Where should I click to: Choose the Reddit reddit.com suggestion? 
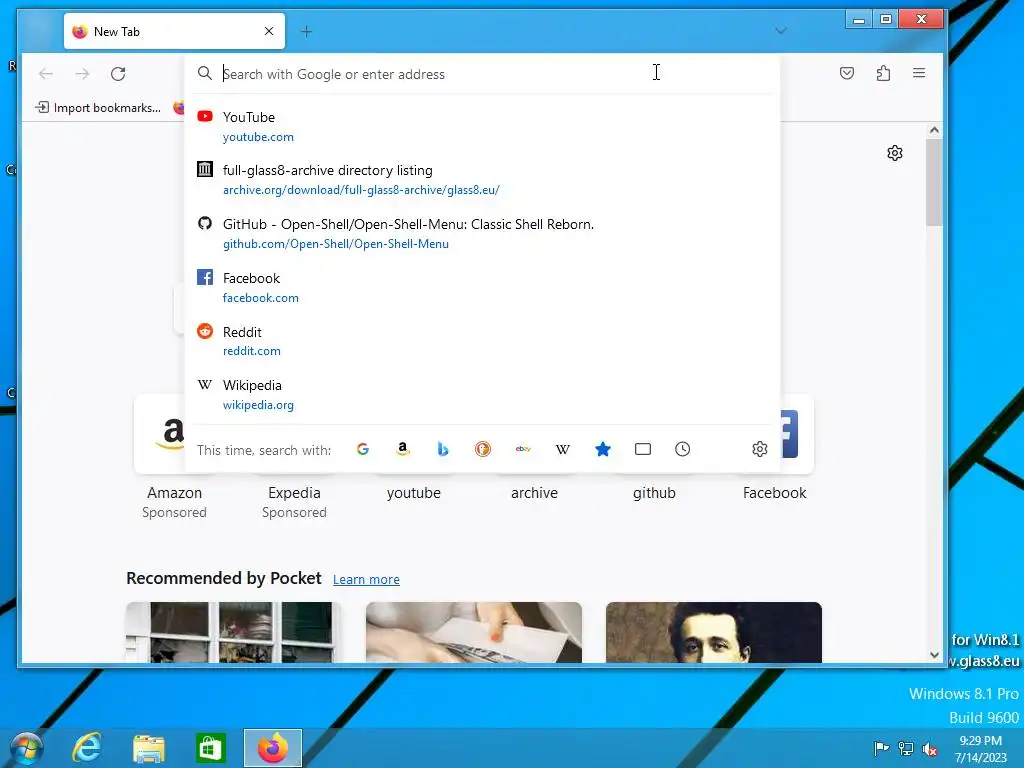(x=482, y=341)
